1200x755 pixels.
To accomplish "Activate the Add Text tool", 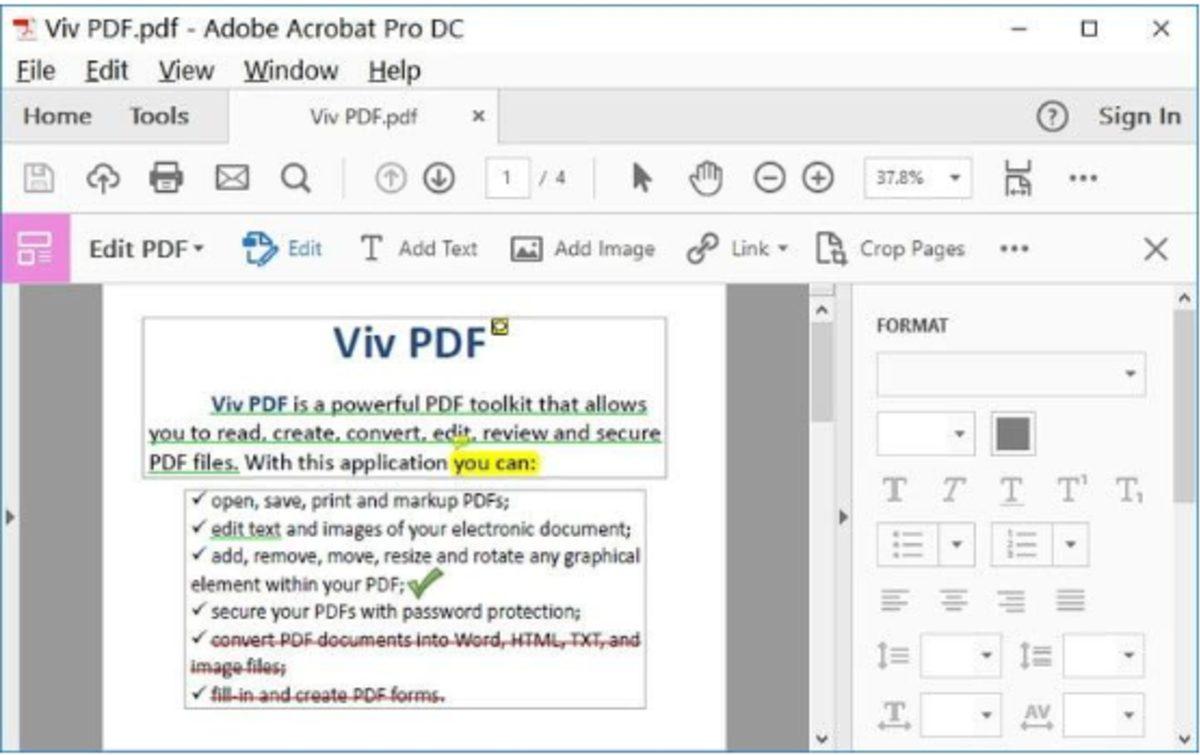I will 420,249.
